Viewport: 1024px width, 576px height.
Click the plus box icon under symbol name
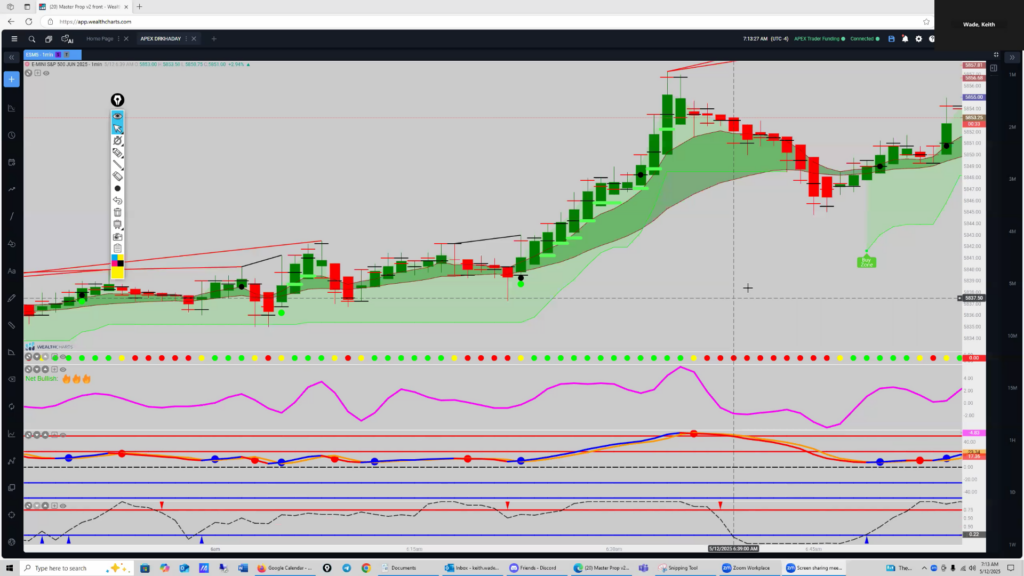37,73
